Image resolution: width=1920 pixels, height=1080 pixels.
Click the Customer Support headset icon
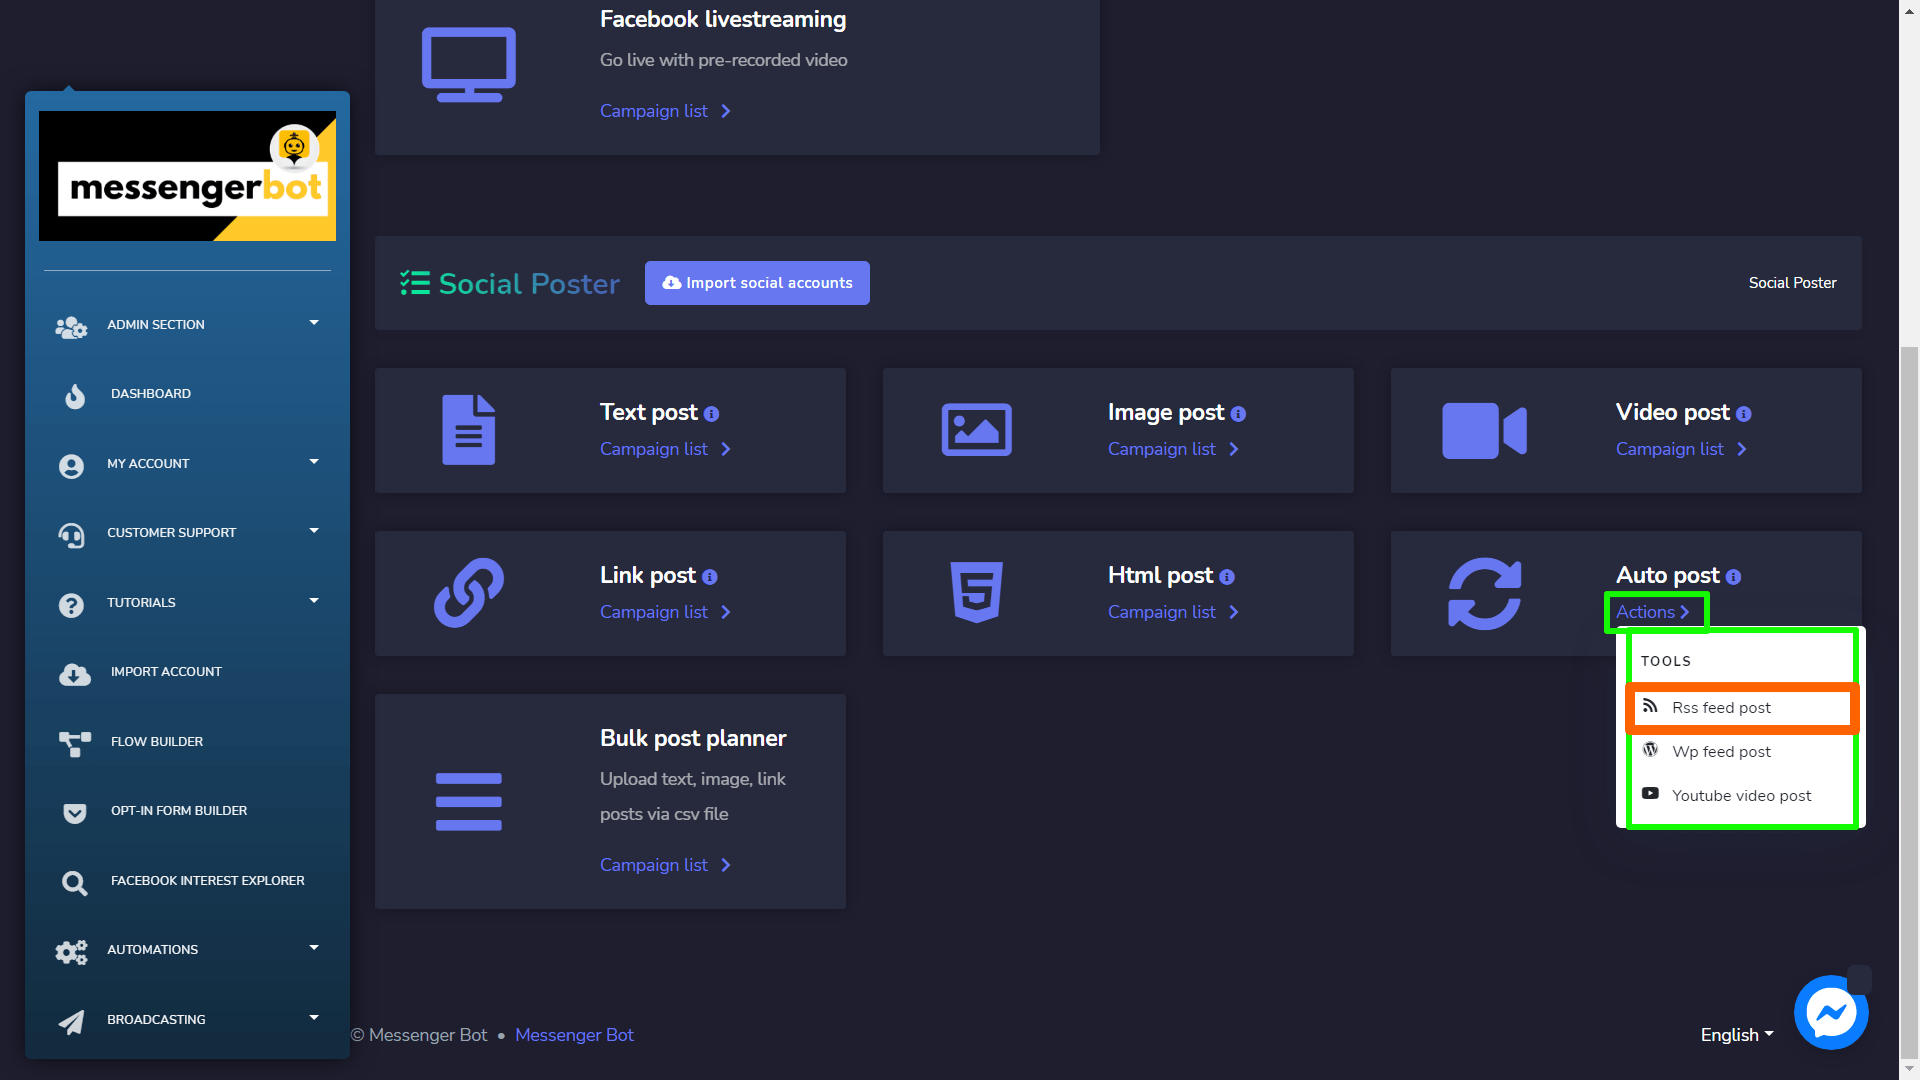[71, 535]
